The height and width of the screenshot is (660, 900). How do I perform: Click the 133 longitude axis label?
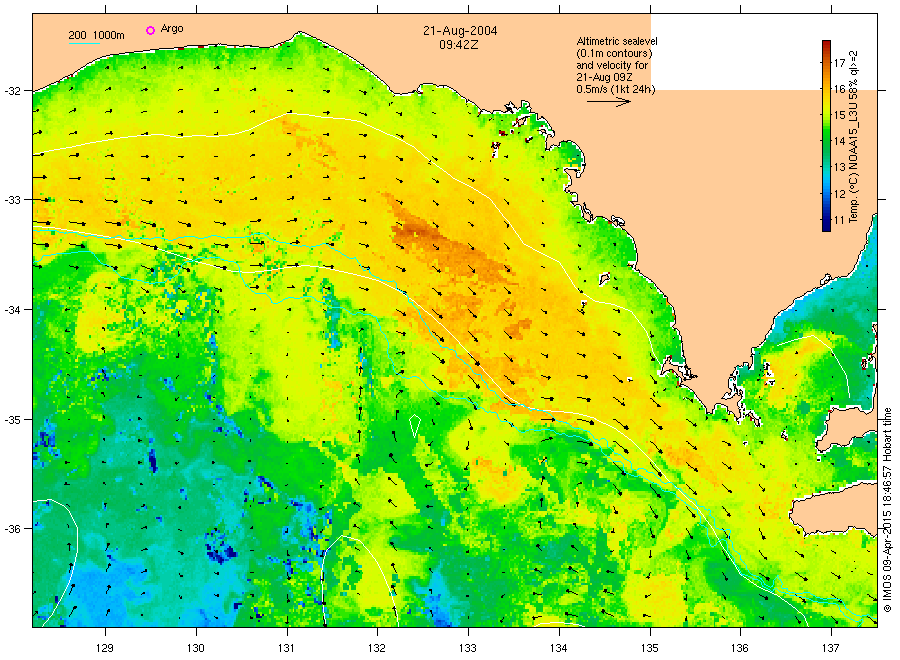click(468, 648)
